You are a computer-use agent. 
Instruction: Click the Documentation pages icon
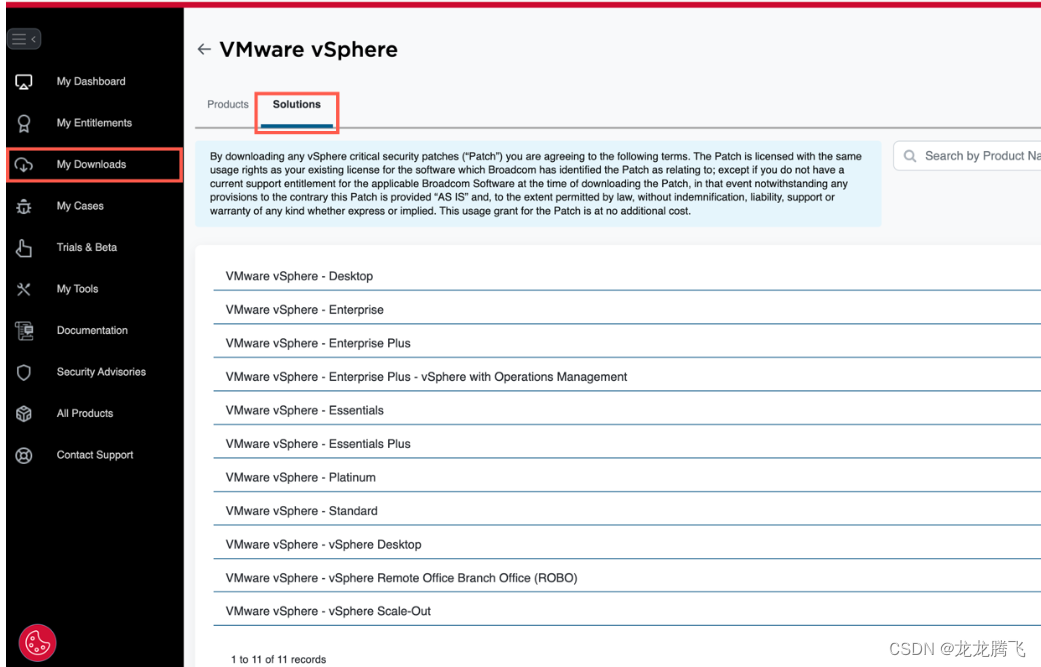click(24, 331)
